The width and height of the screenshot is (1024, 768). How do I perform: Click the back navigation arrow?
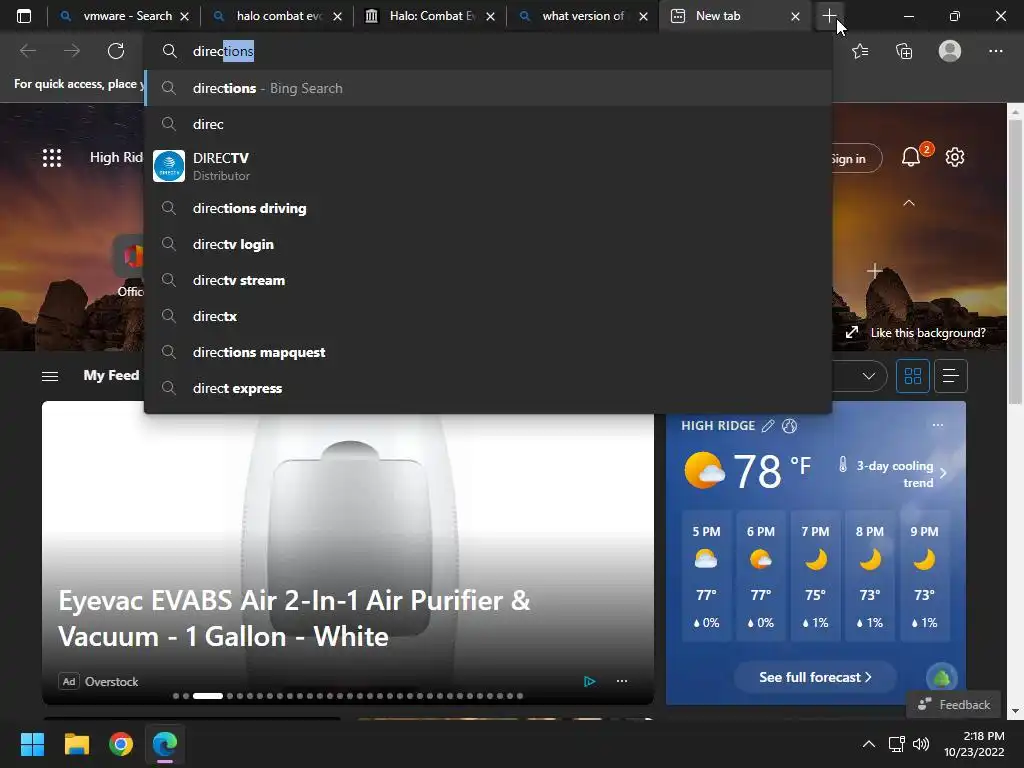click(x=28, y=51)
